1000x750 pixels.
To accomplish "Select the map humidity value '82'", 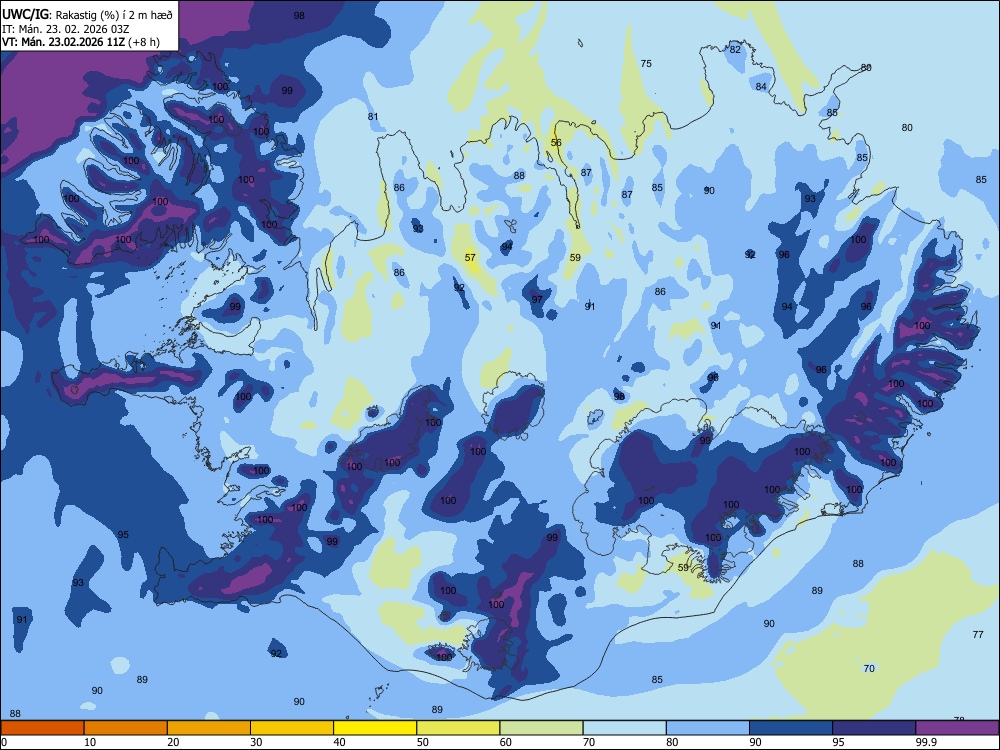I will (735, 49).
